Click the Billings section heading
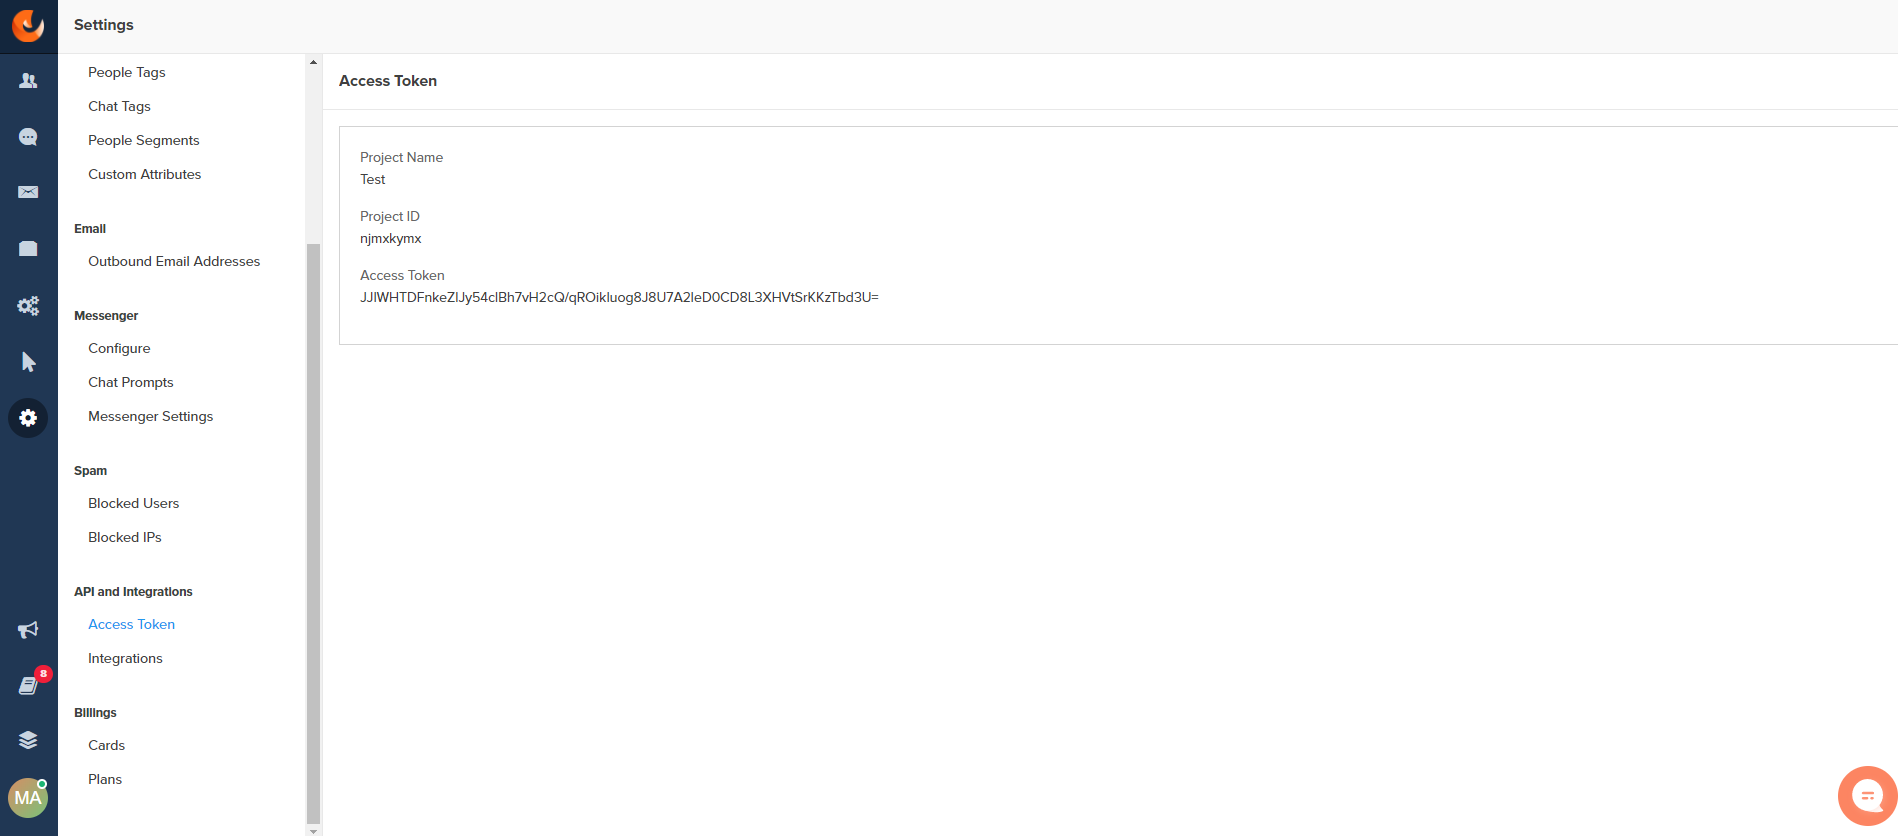The width and height of the screenshot is (1898, 836). pyautogui.click(x=95, y=712)
